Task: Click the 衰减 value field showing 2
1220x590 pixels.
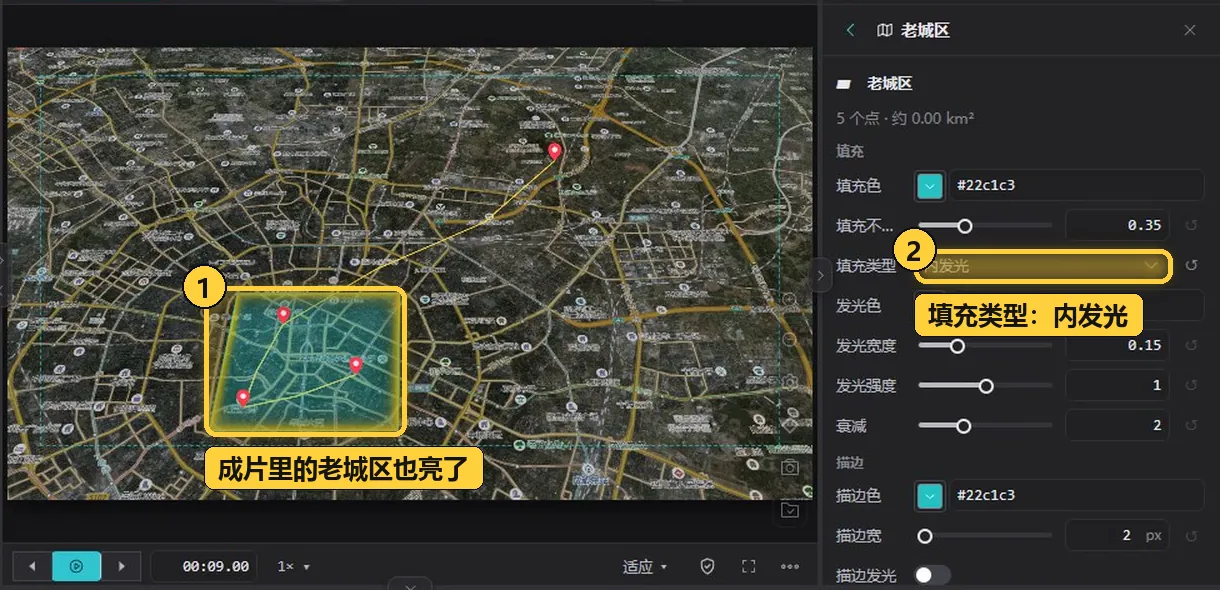Action: [1117, 425]
